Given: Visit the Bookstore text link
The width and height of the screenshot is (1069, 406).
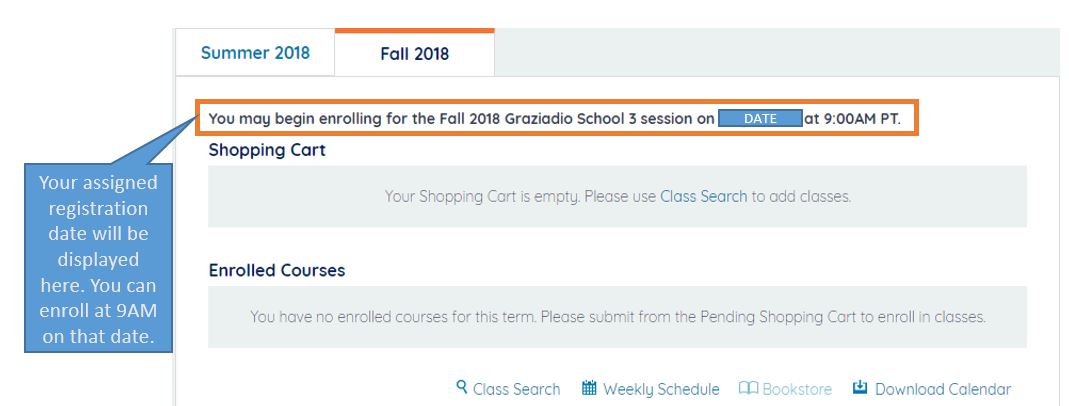Looking at the screenshot, I should point(797,389).
